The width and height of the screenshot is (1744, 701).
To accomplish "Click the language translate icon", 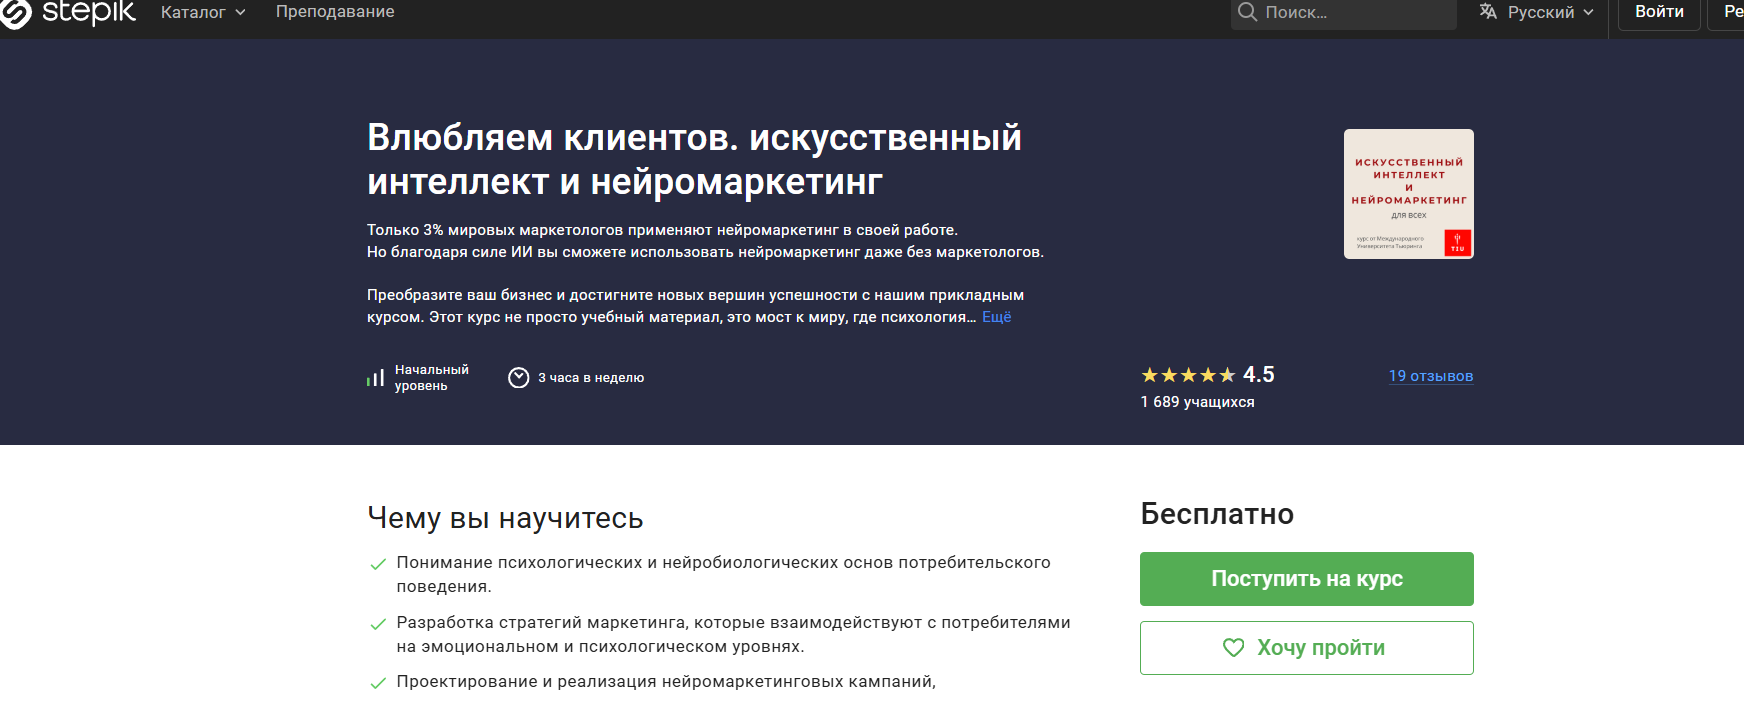I will point(1488,12).
